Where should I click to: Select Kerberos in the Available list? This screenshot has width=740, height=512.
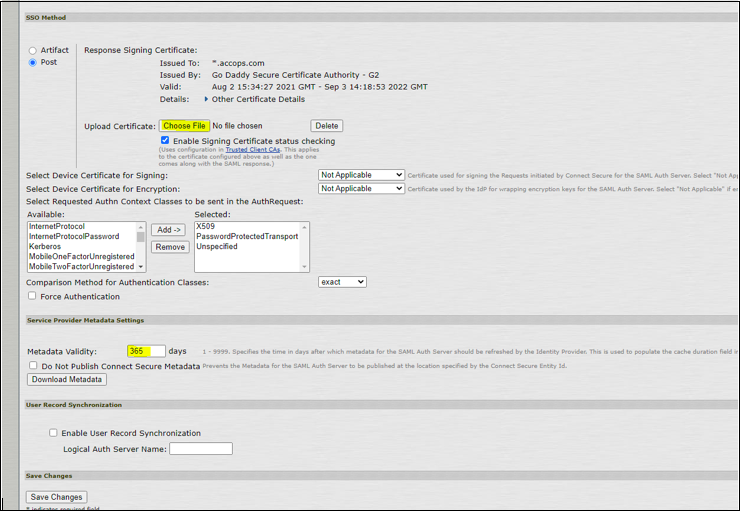43,246
